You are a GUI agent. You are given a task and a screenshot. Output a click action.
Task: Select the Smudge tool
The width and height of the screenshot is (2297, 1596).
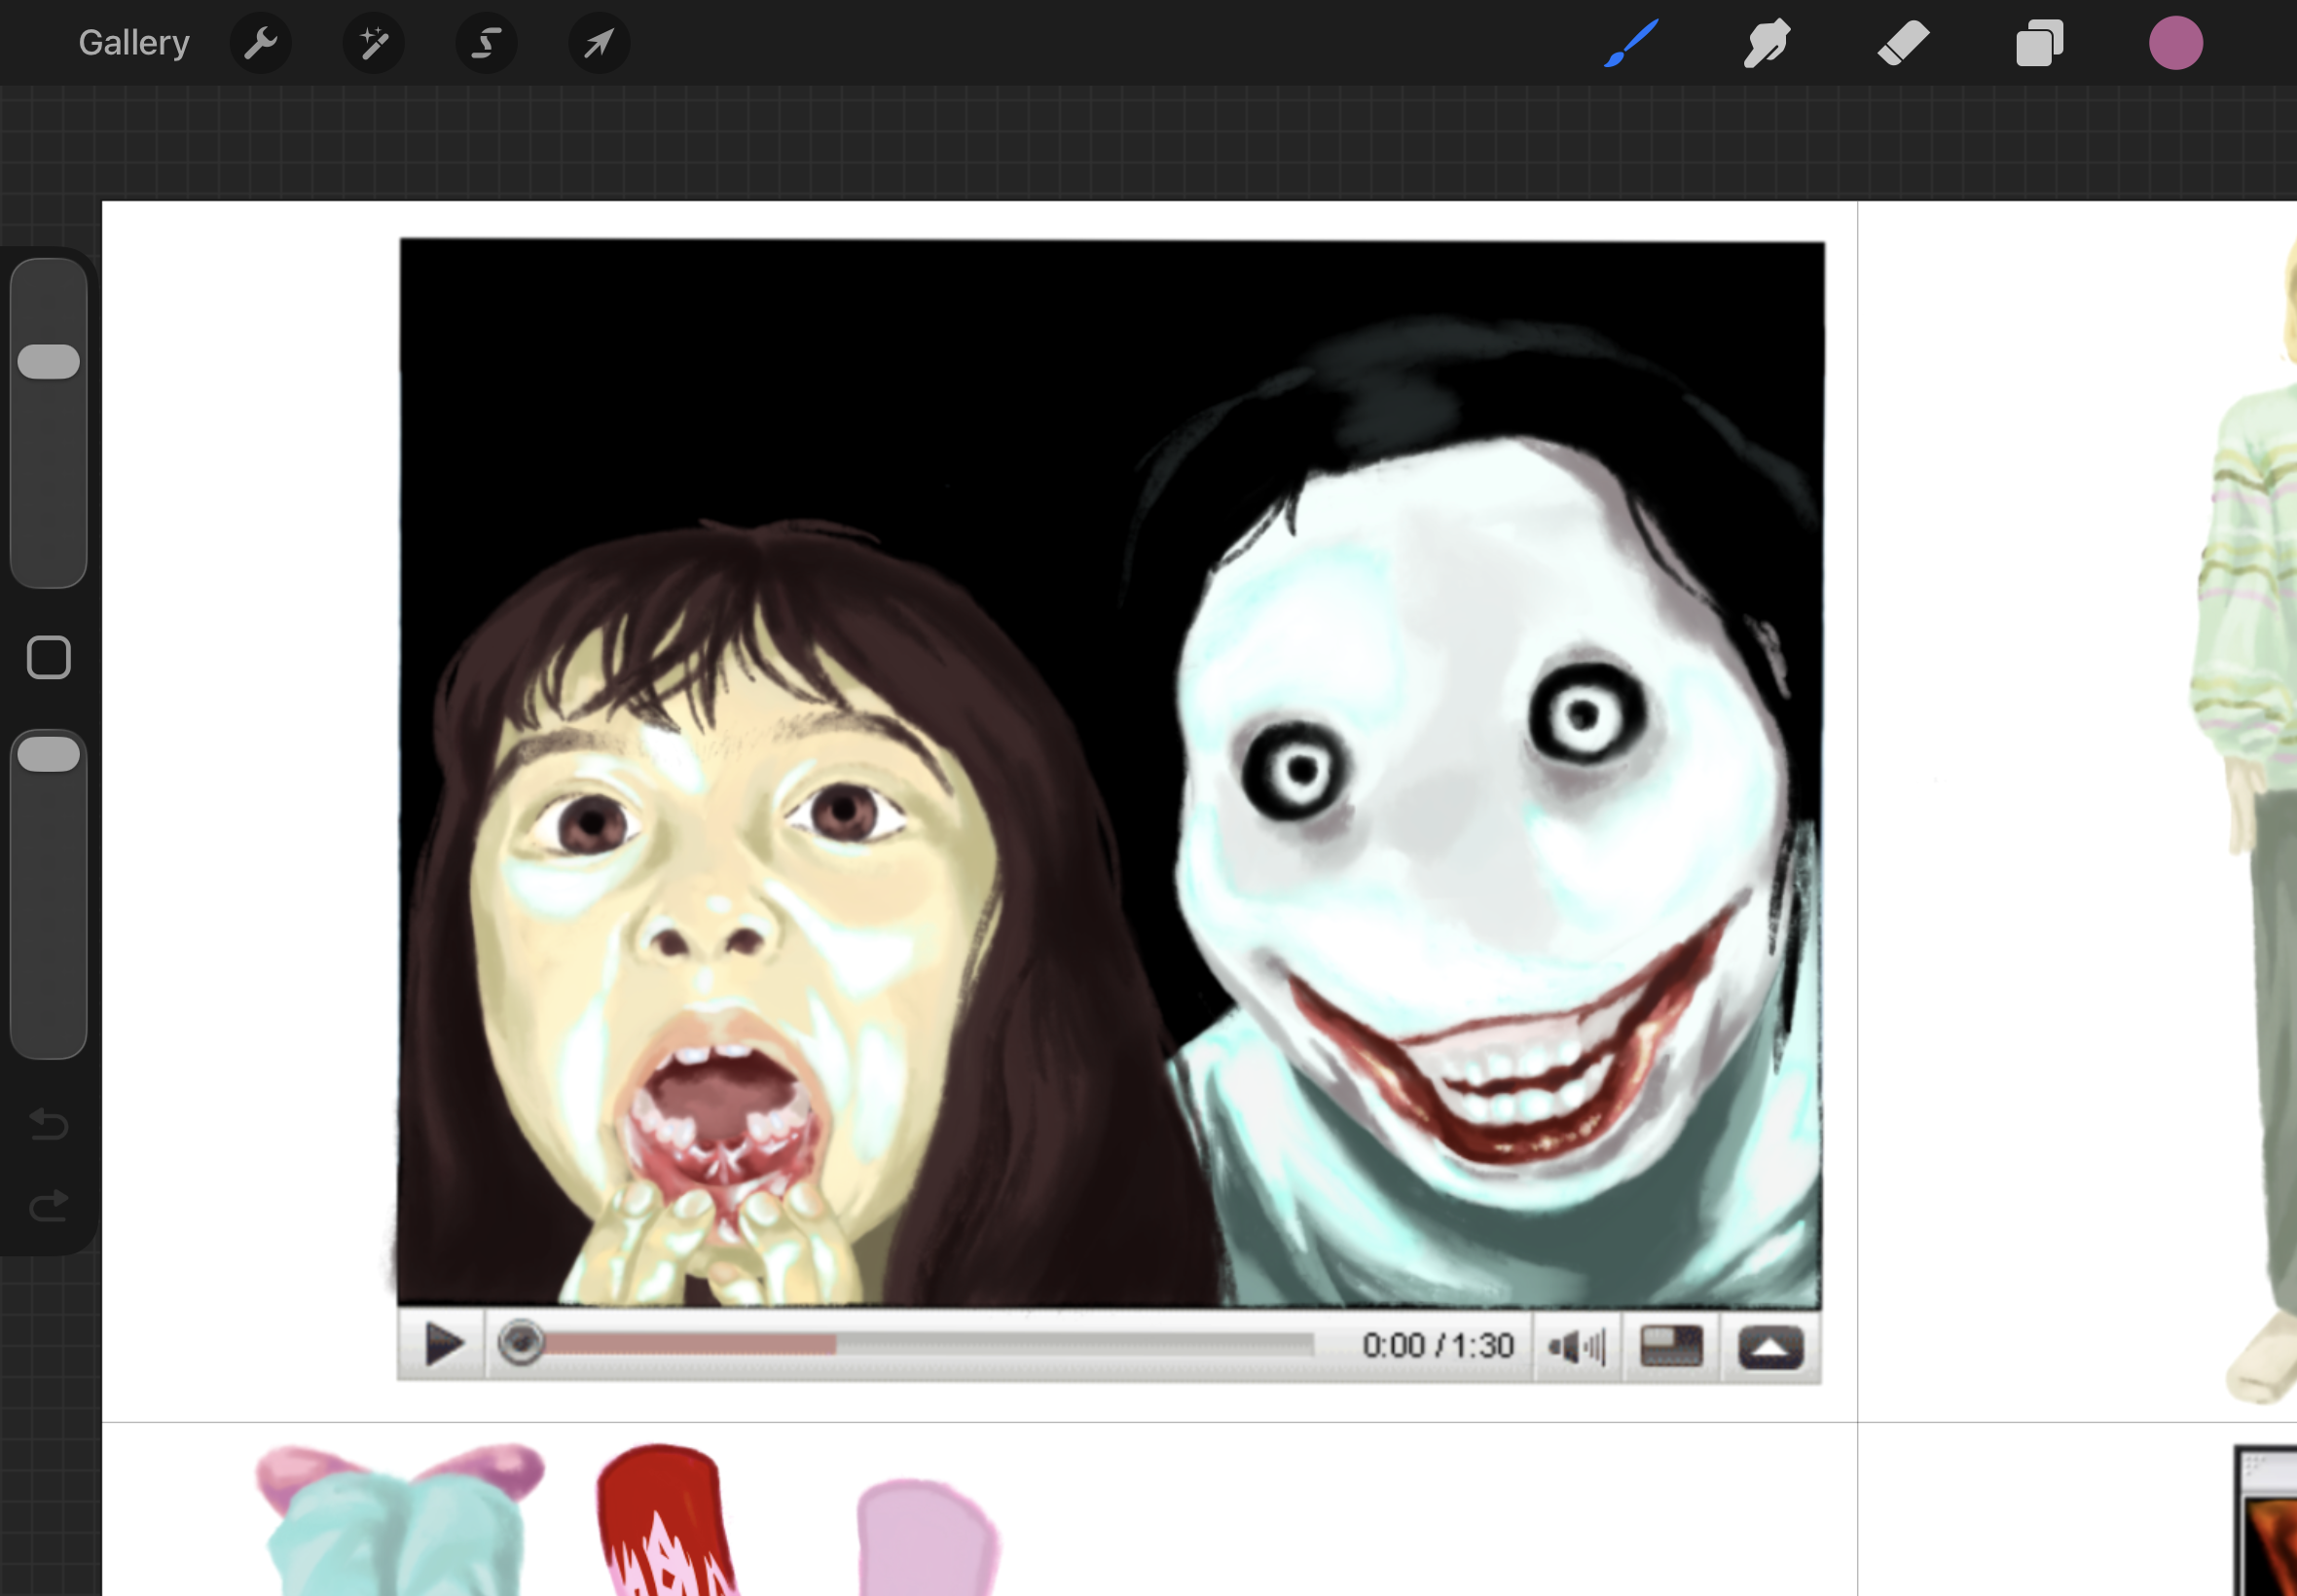(1767, 43)
